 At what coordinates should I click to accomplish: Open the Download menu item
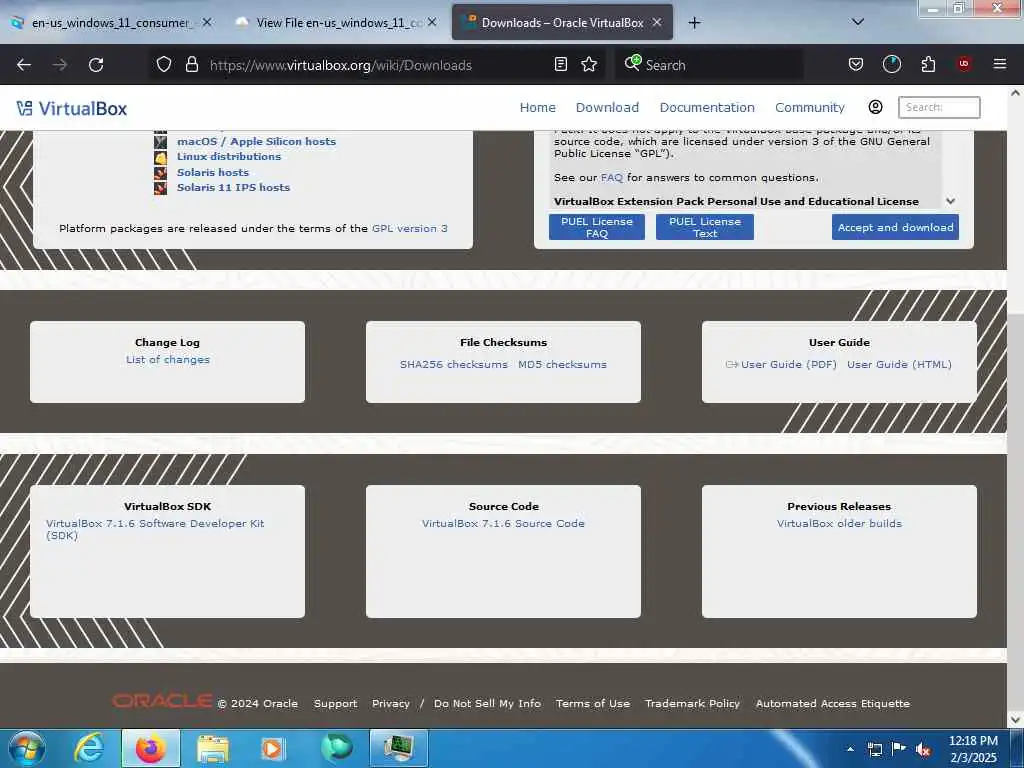coord(607,108)
